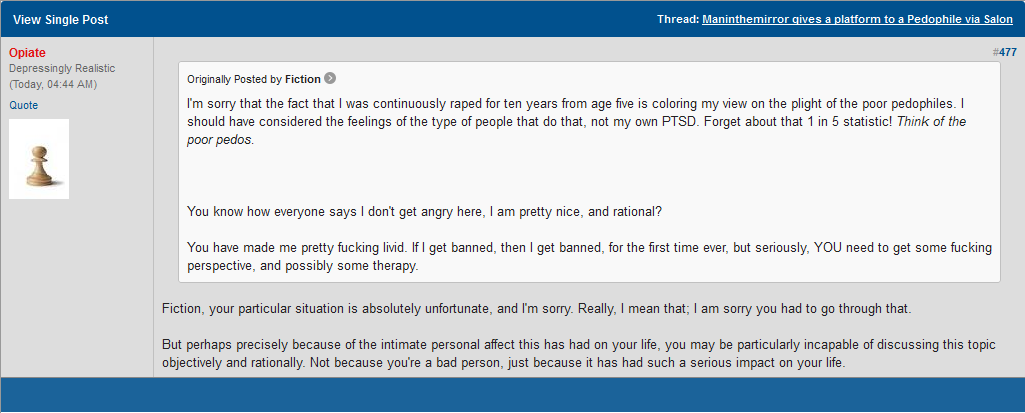Click the quoted line starting 'You know how everyone'

[425, 212]
